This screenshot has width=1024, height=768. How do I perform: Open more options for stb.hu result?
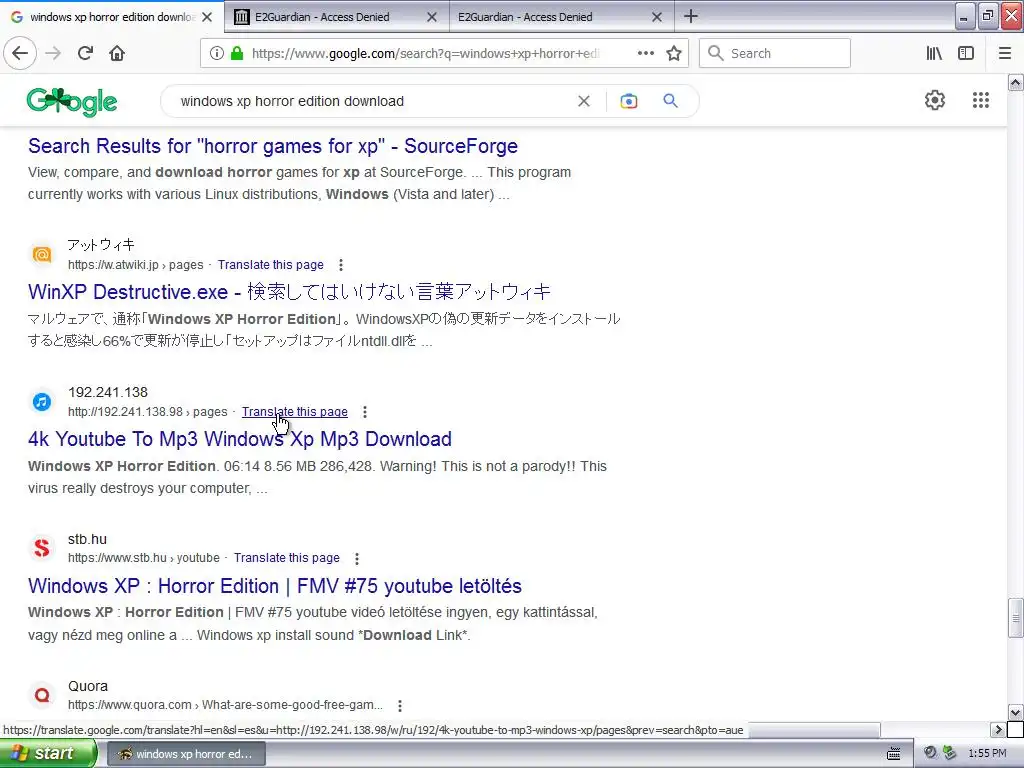pos(357,558)
